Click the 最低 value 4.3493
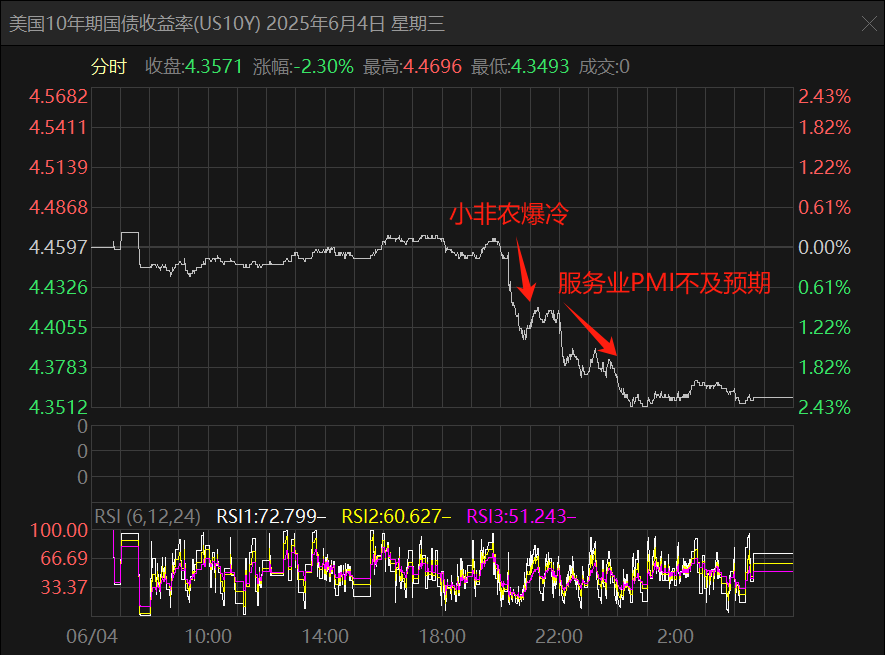 point(540,67)
